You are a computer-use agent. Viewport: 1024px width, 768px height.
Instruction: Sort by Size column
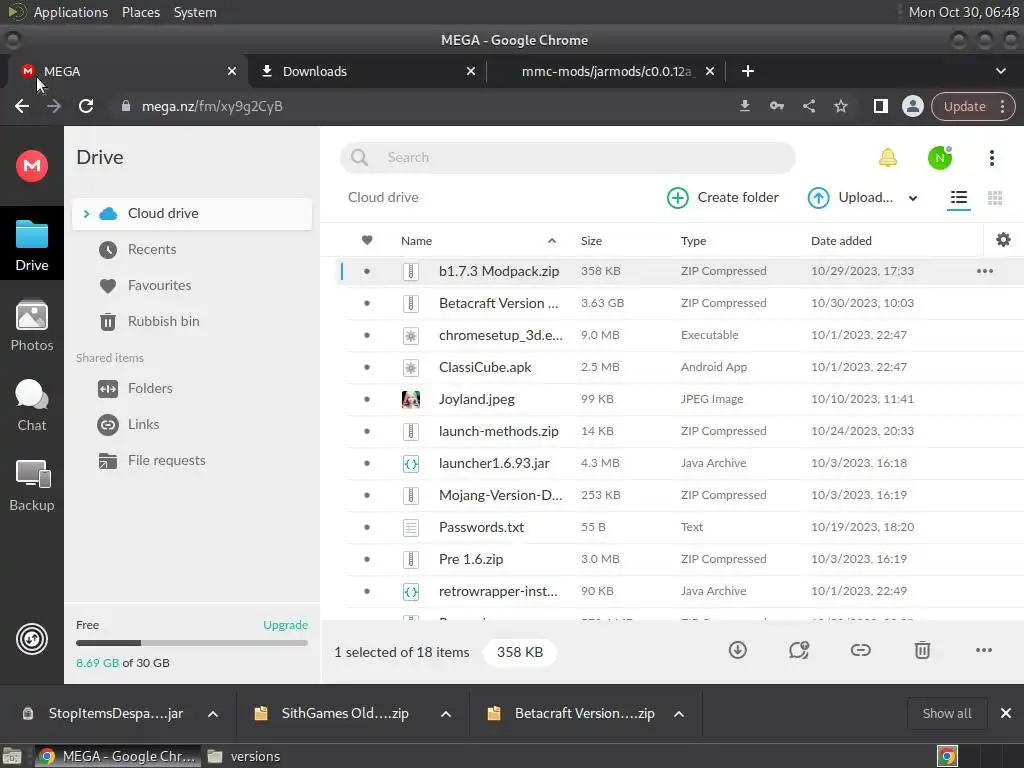(592, 241)
